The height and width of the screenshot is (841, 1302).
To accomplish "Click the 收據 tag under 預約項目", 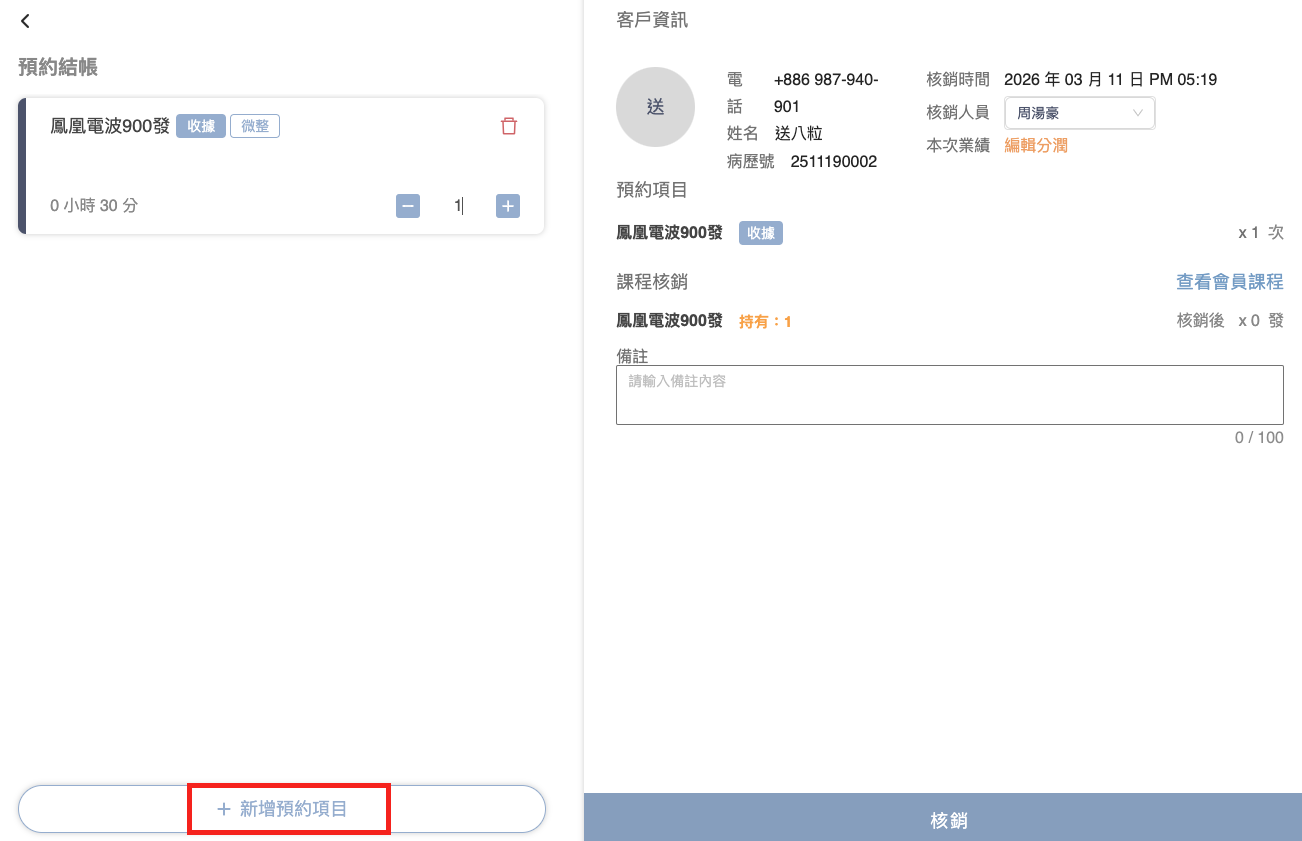I will [761, 233].
